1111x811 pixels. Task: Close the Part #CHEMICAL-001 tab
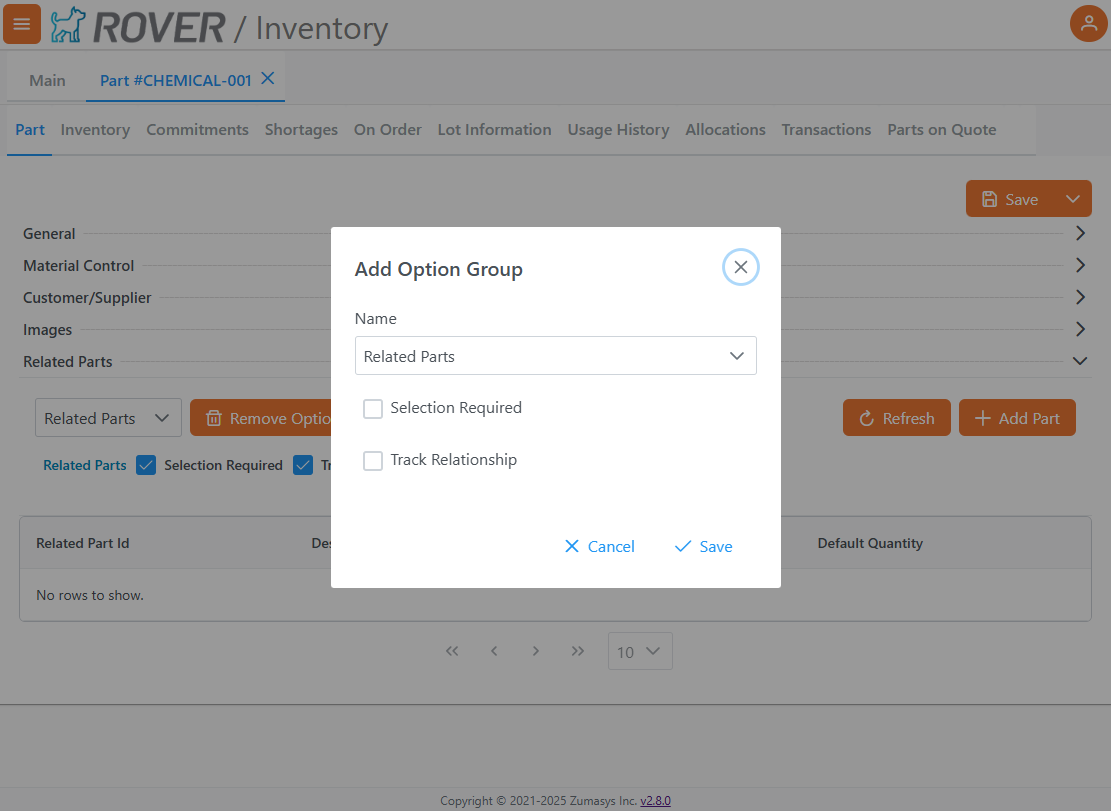pyautogui.click(x=268, y=79)
